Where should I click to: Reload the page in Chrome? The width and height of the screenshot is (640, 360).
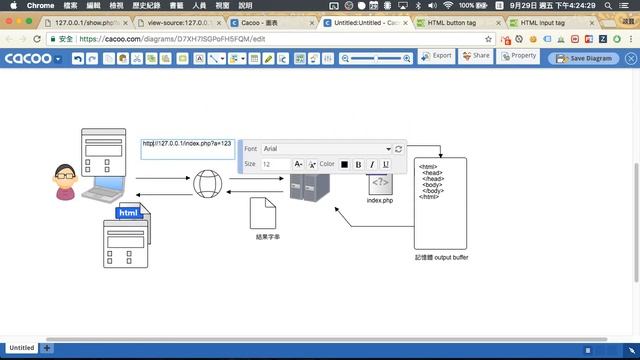(x=37, y=39)
